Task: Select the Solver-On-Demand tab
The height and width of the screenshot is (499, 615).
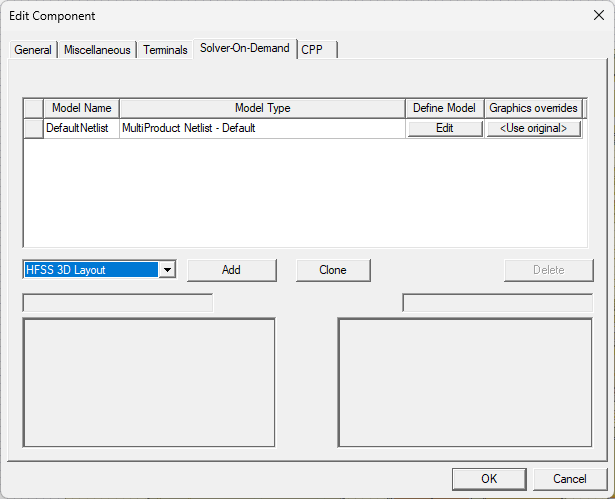Action: click(245, 48)
